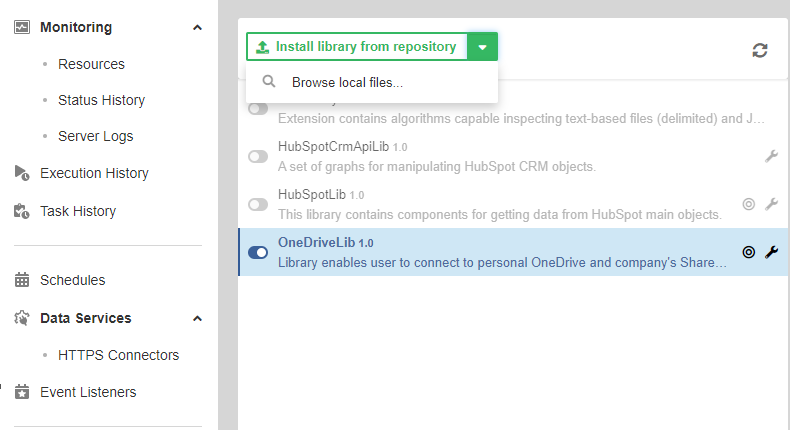The width and height of the screenshot is (790, 430).
Task: Click the wrench icon for HubSpotLib
Action: (771, 204)
